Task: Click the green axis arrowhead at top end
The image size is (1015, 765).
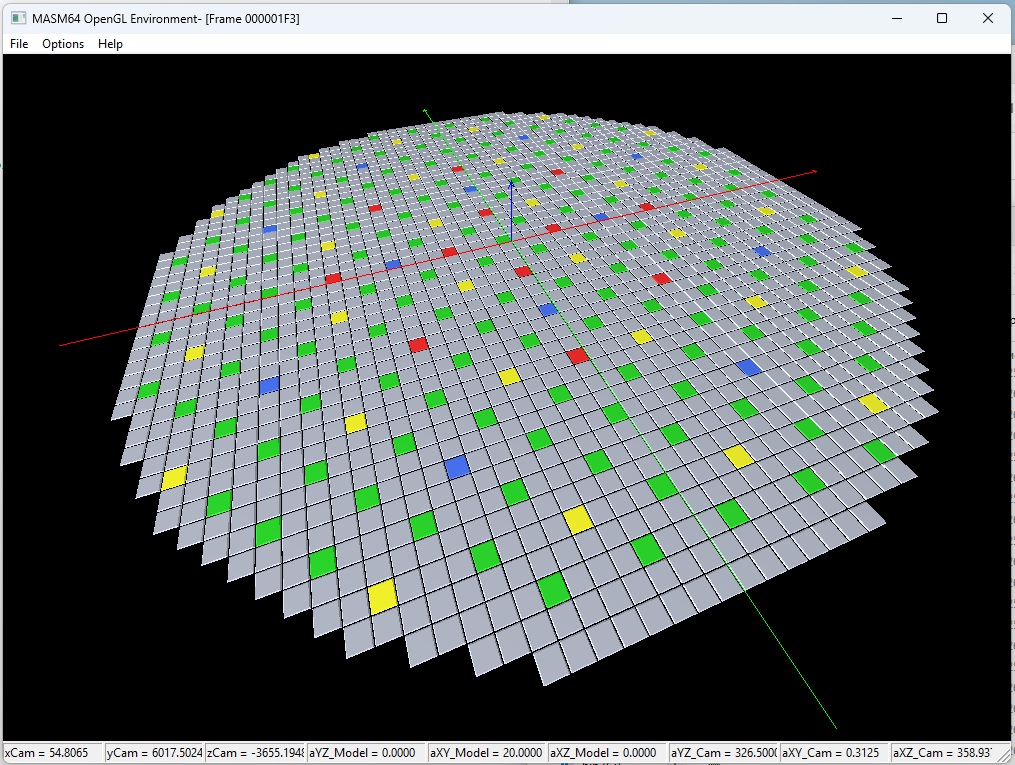Action: coord(426,112)
